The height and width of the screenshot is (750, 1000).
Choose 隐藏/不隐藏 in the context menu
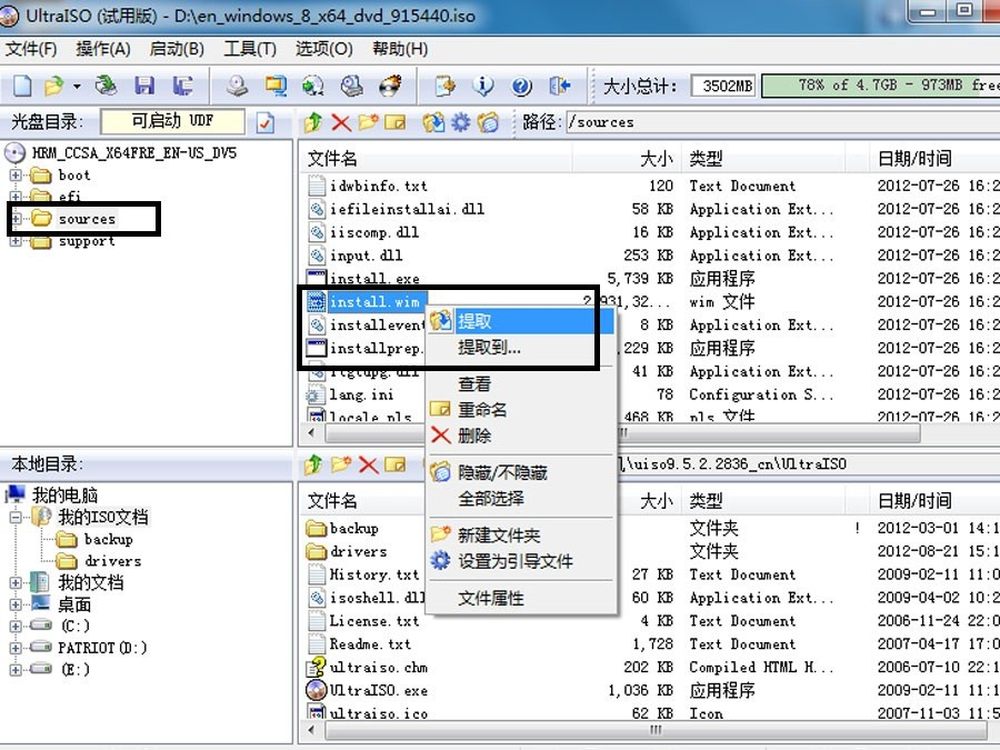pyautogui.click(x=521, y=473)
